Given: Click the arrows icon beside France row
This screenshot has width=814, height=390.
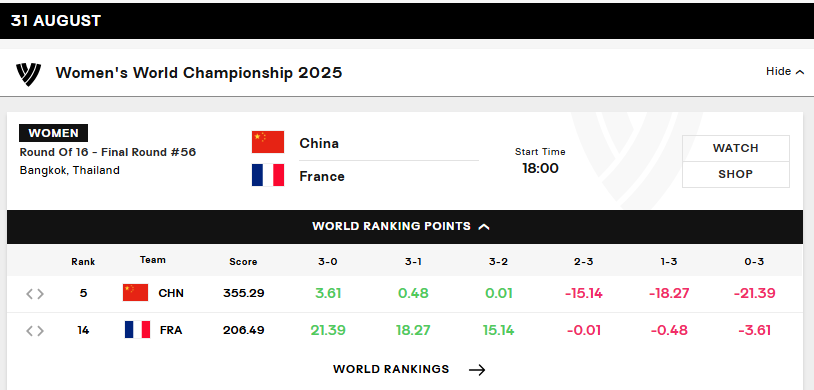Looking at the screenshot, I should click(x=35, y=331).
